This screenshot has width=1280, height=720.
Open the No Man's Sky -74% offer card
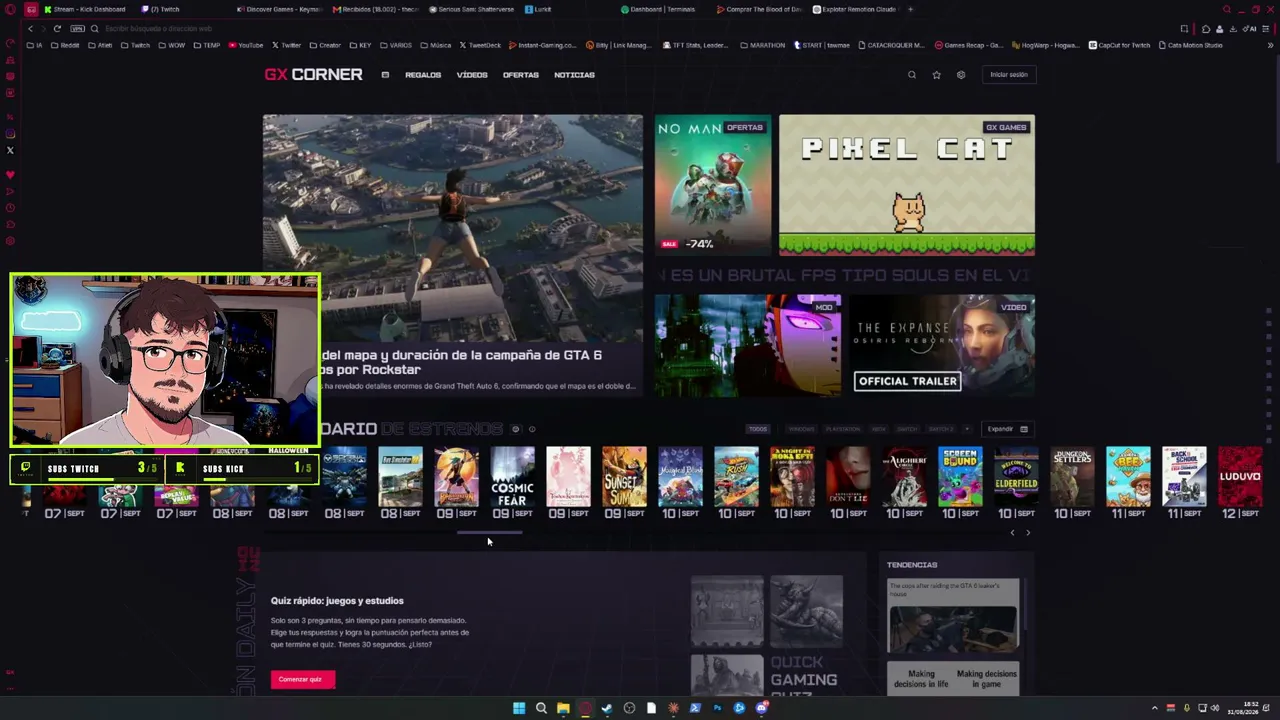coord(713,185)
